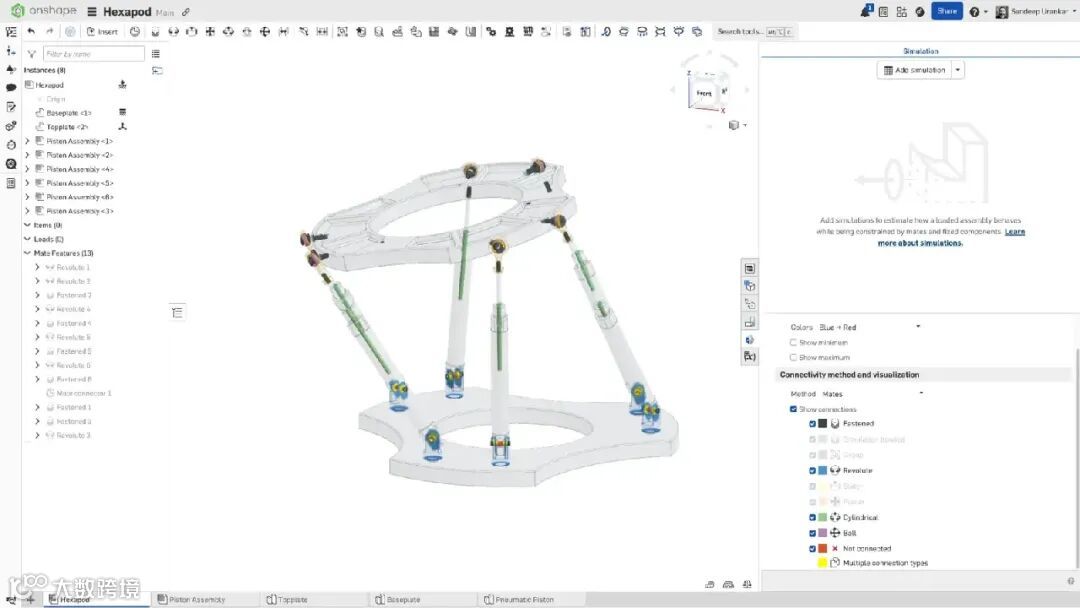The width and height of the screenshot is (1080, 608).
Task: Select Piston Assembly <1> in instances
Action: (79, 141)
